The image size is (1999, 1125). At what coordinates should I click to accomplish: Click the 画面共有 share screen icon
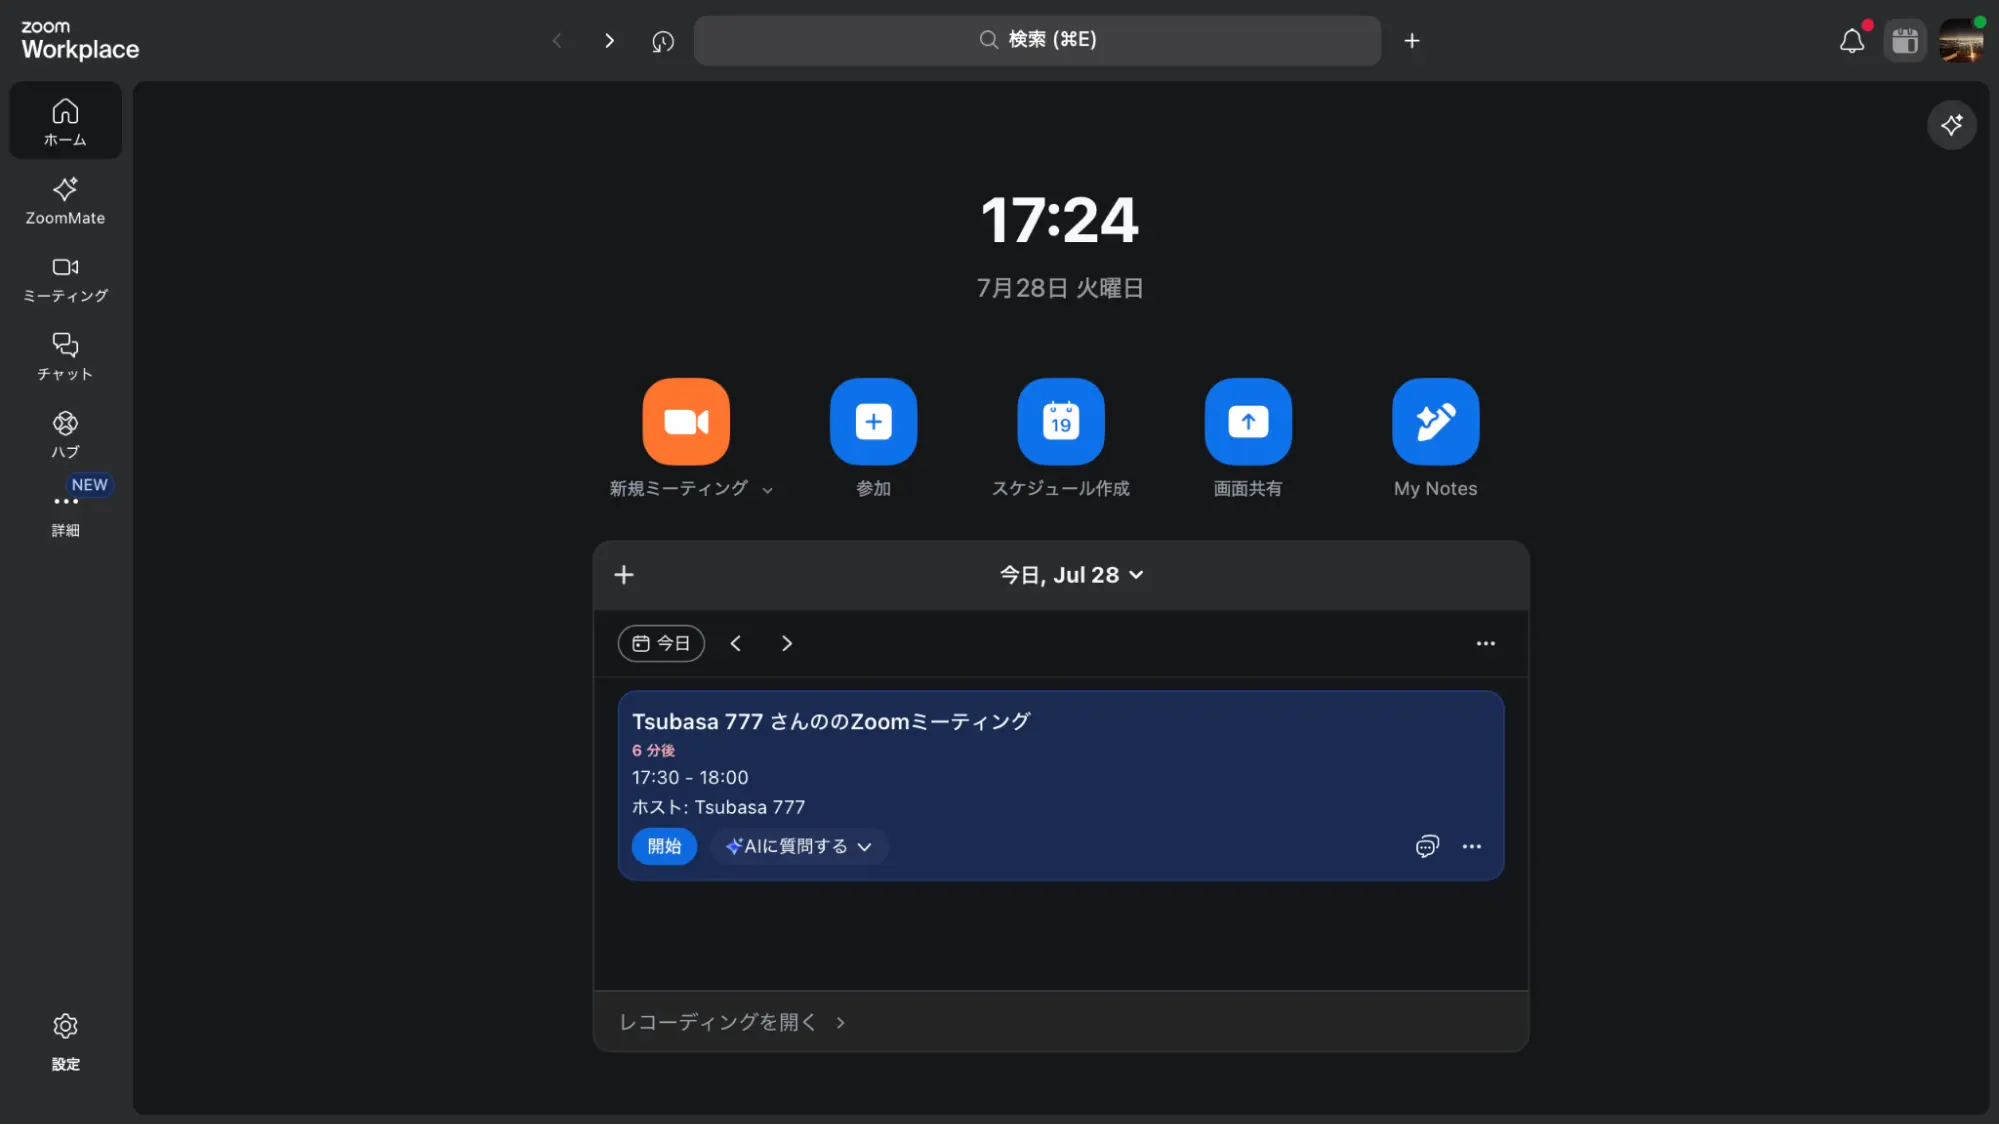point(1247,421)
